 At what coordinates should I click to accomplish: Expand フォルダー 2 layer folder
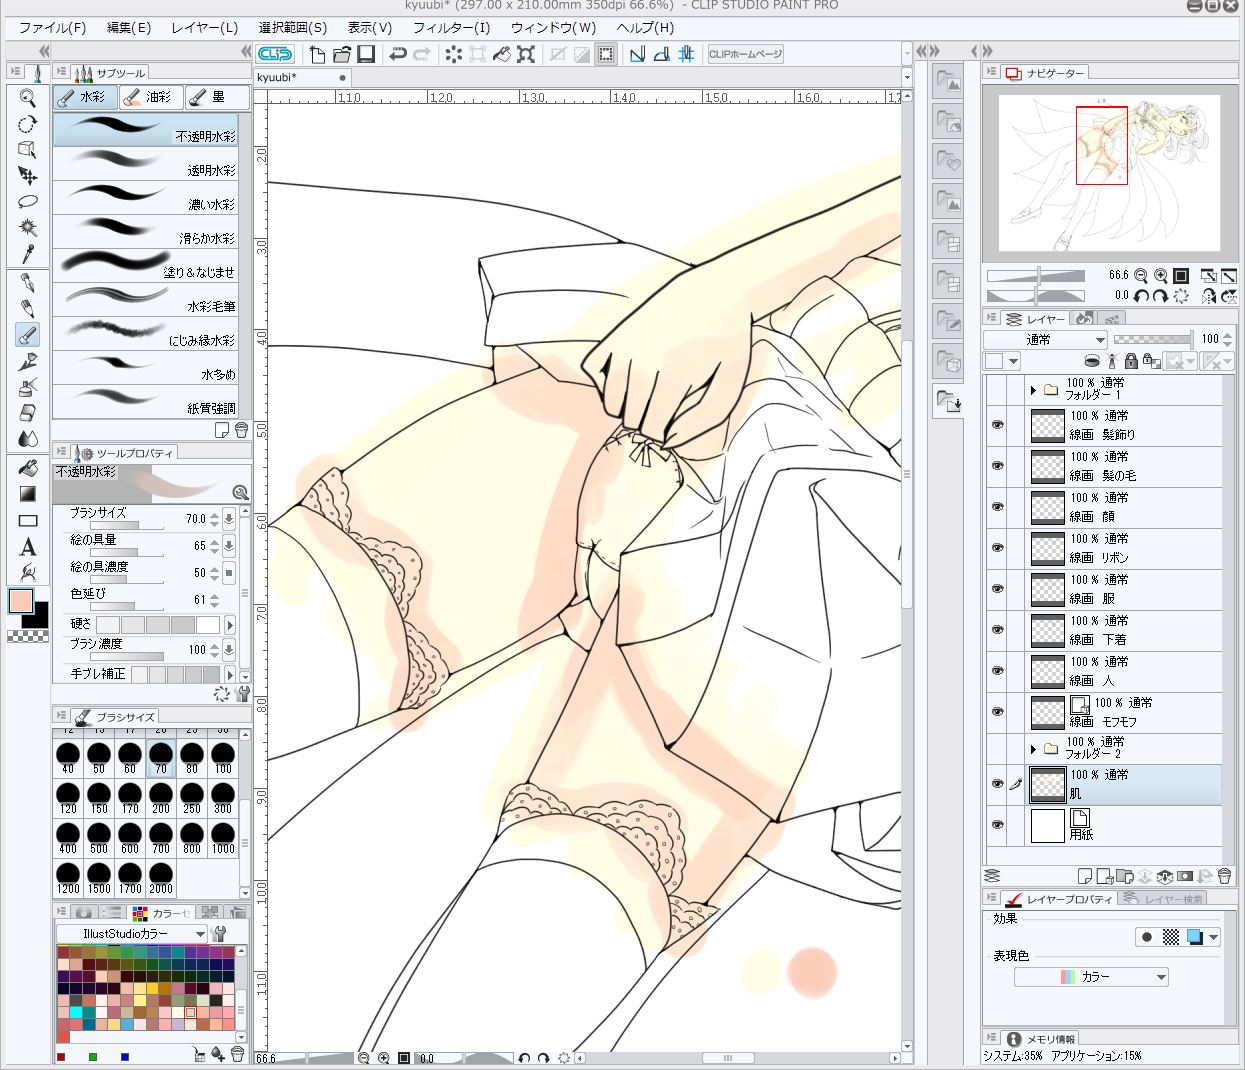[1033, 748]
